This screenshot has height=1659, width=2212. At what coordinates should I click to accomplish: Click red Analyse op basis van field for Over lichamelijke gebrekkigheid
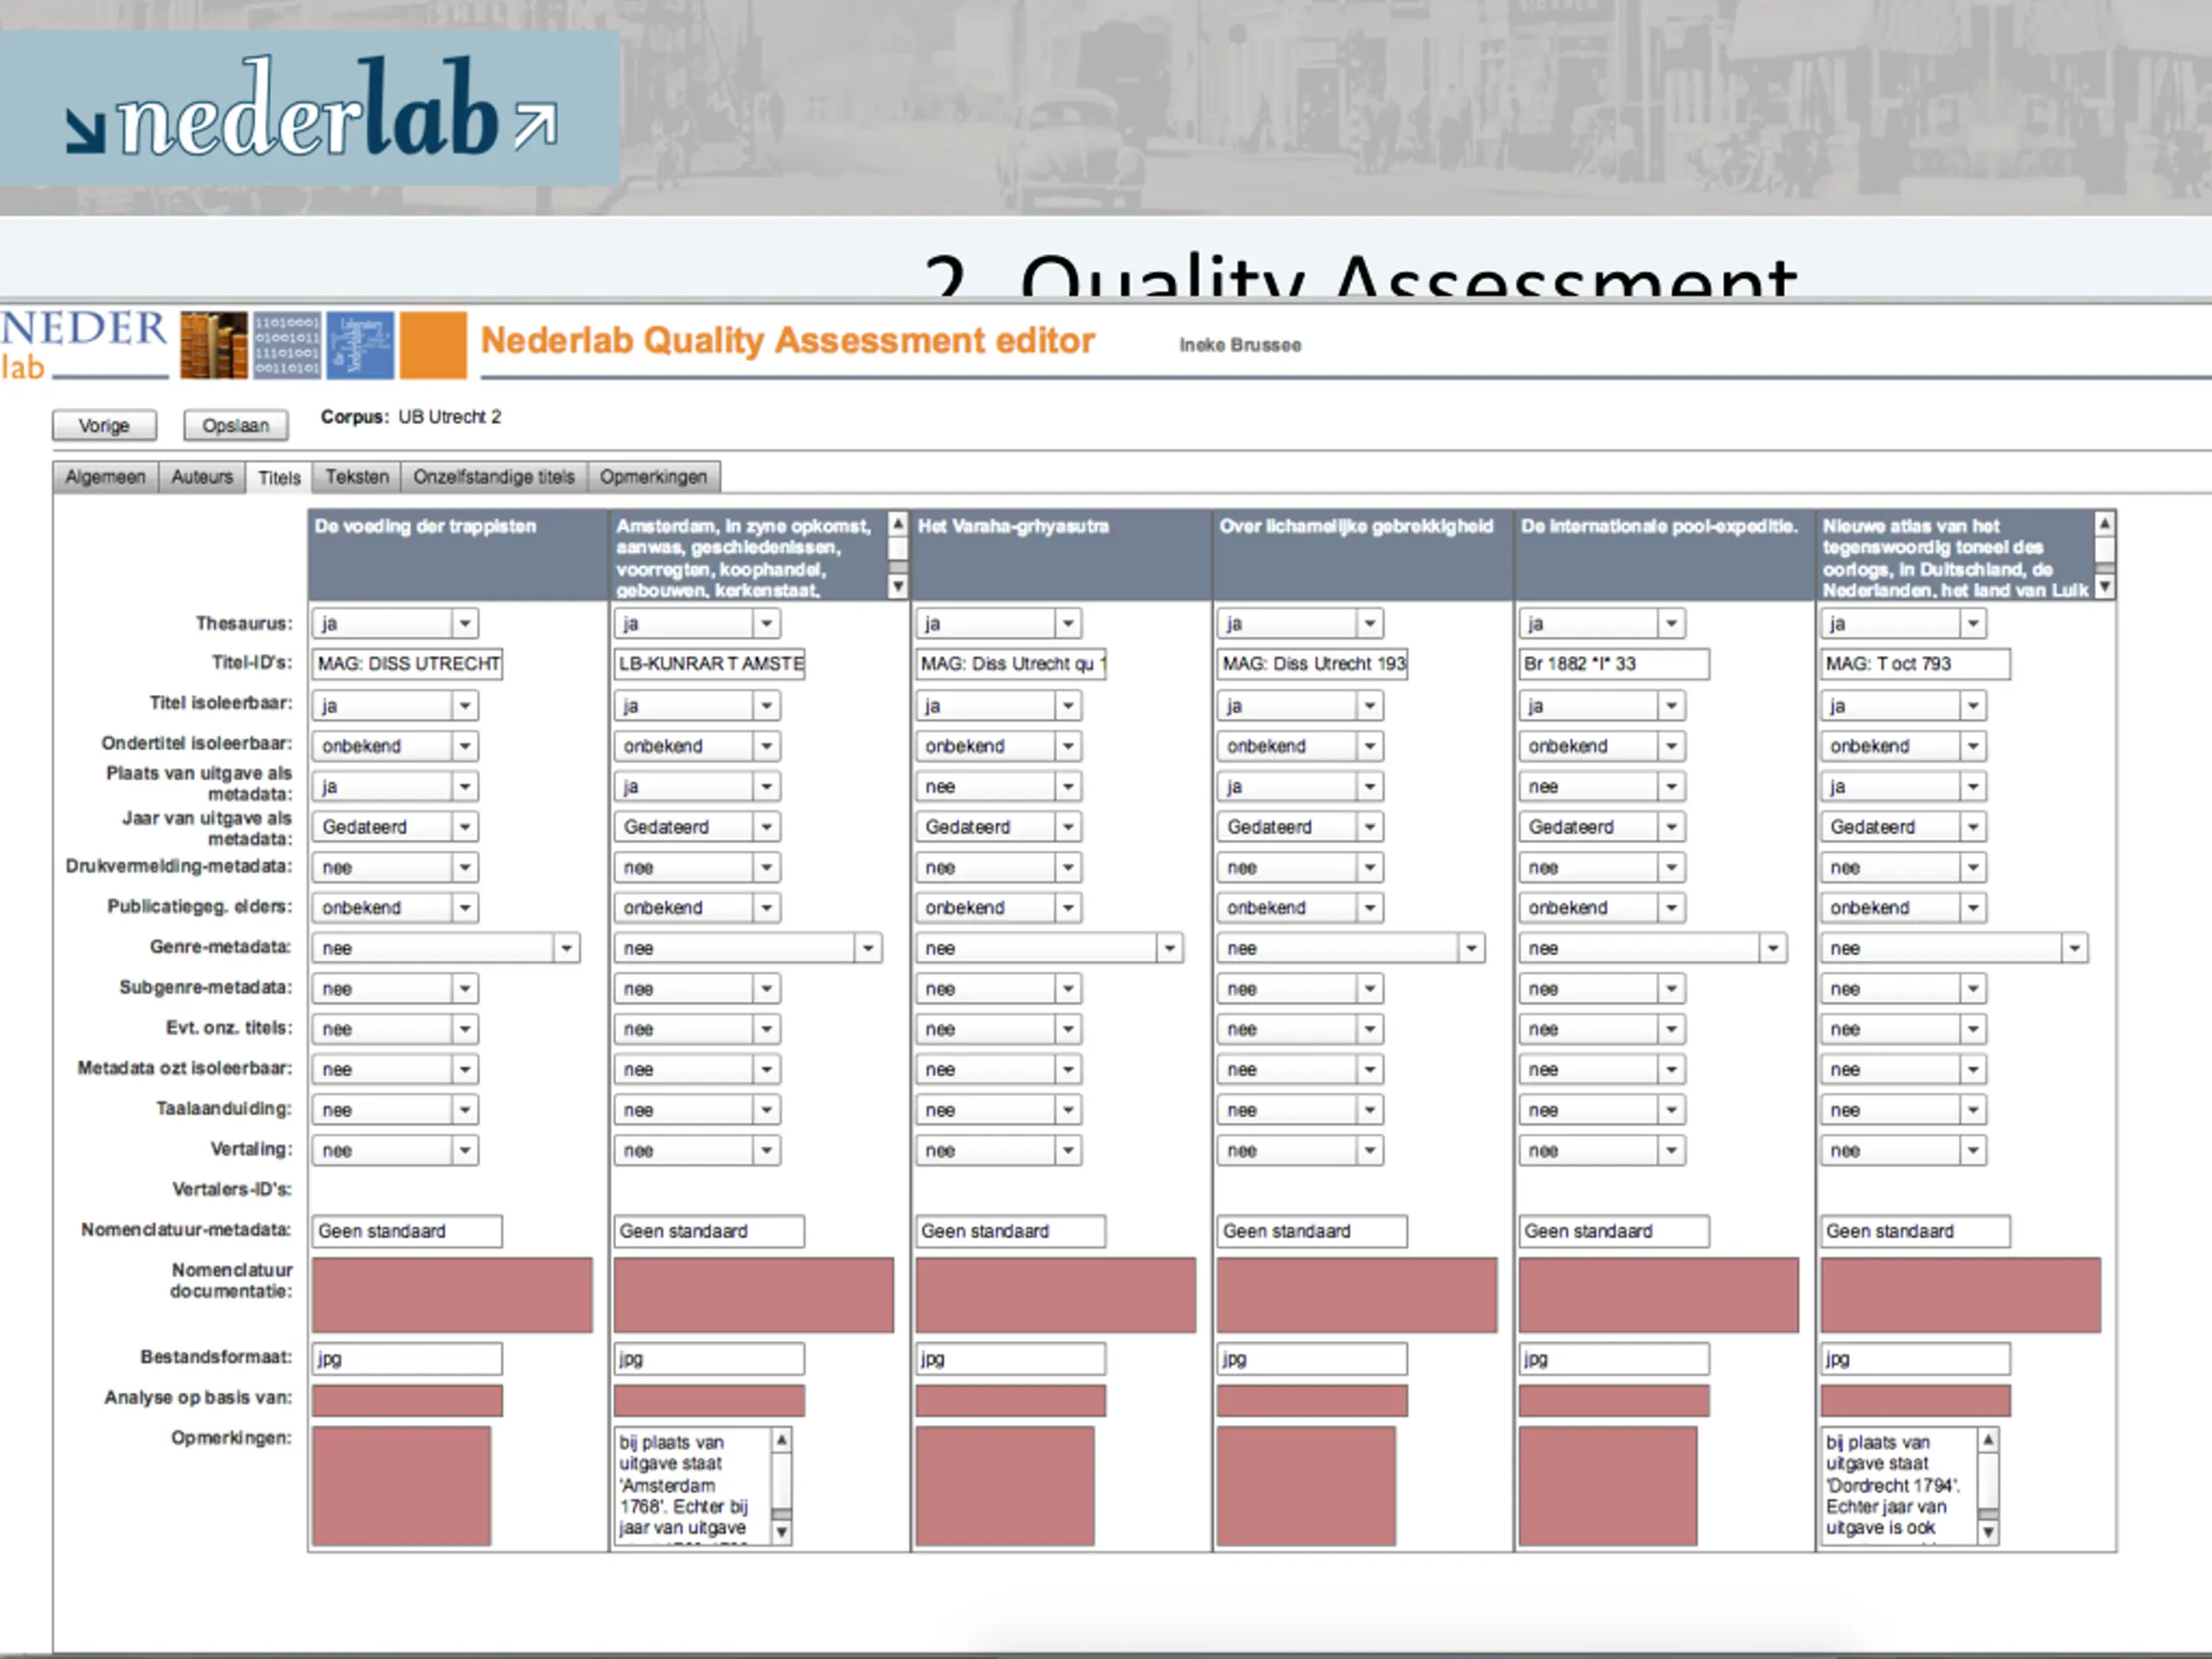pos(1312,1401)
